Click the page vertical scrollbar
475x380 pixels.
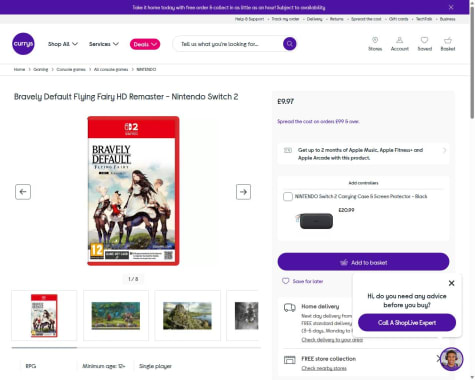pyautogui.click(x=472, y=63)
